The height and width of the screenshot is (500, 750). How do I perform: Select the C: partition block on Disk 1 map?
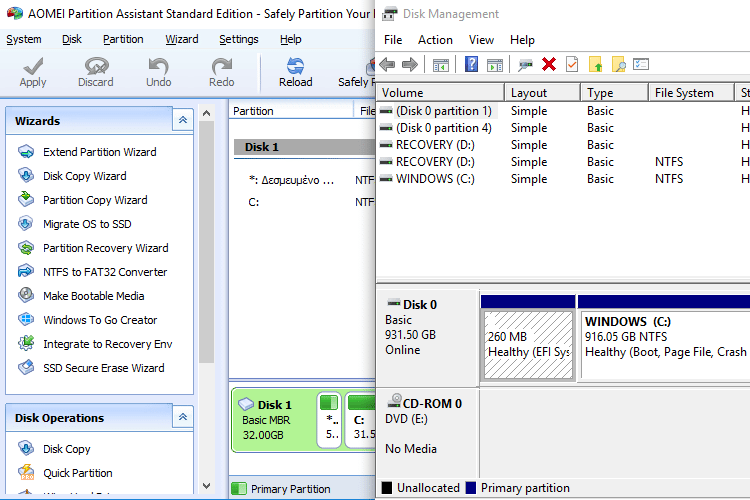[x=362, y=420]
